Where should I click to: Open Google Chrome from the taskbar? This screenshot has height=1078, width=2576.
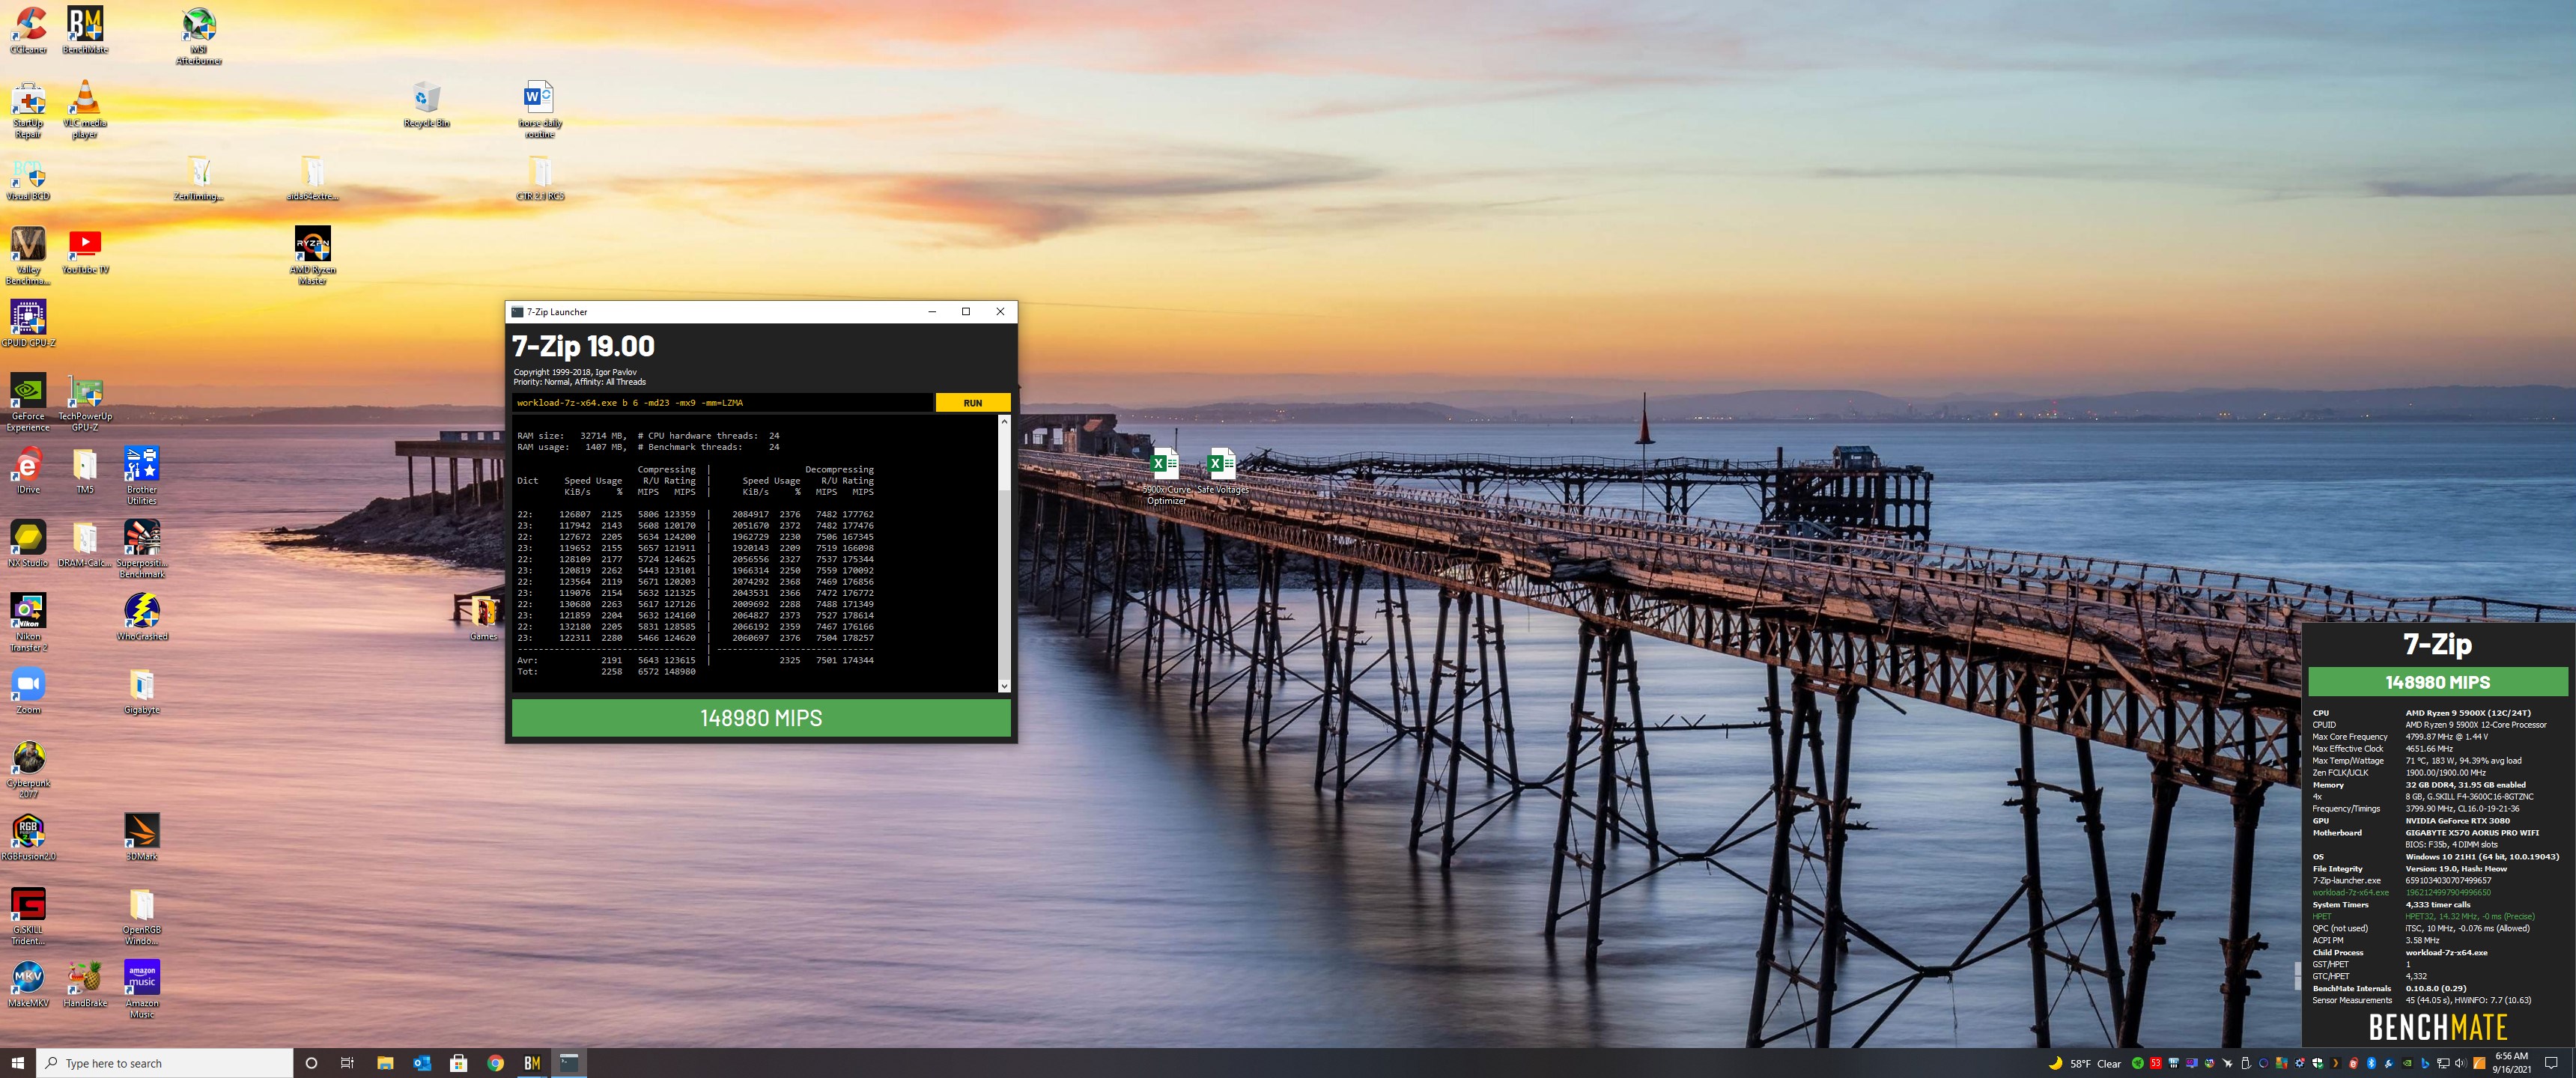coord(495,1063)
